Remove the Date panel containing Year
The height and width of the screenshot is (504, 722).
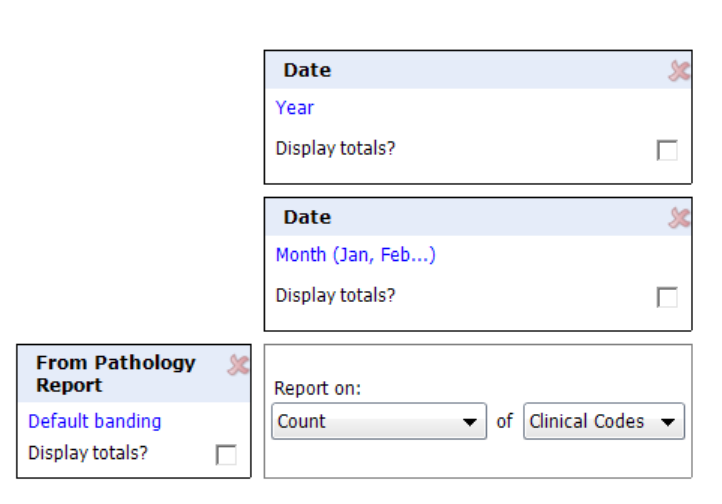point(679,71)
